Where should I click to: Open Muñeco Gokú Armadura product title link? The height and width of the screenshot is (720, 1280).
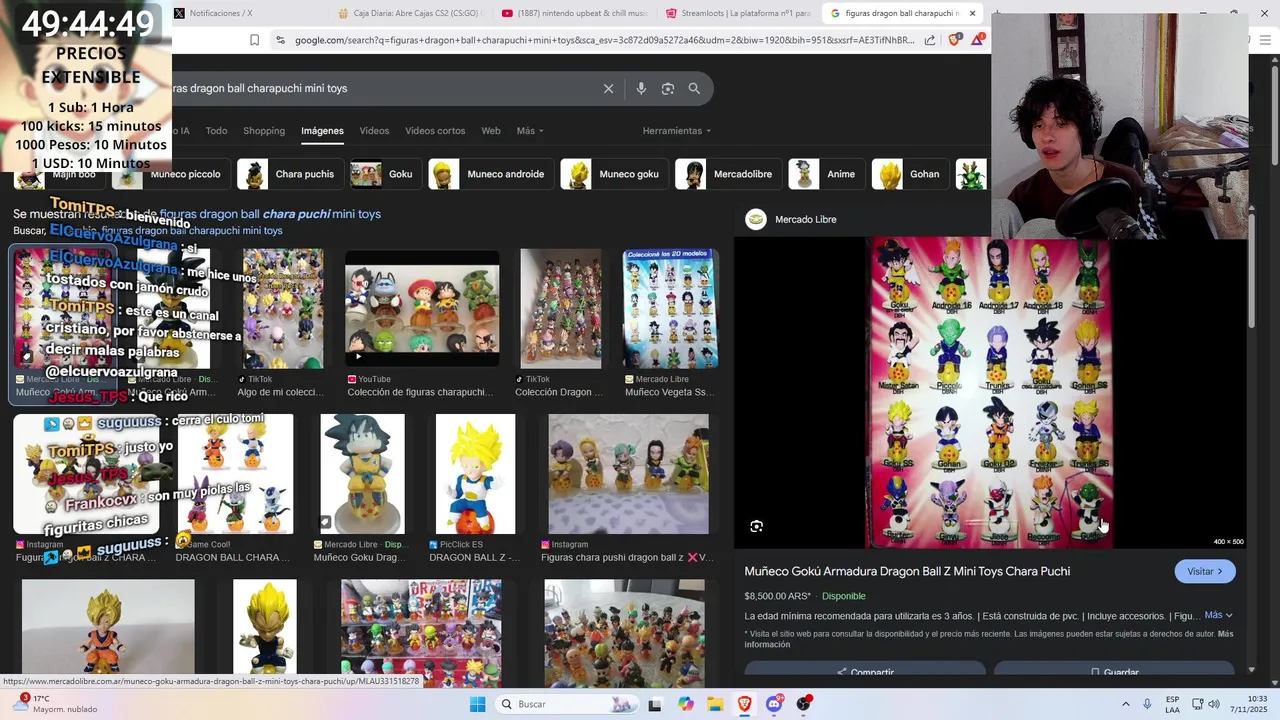point(907,571)
